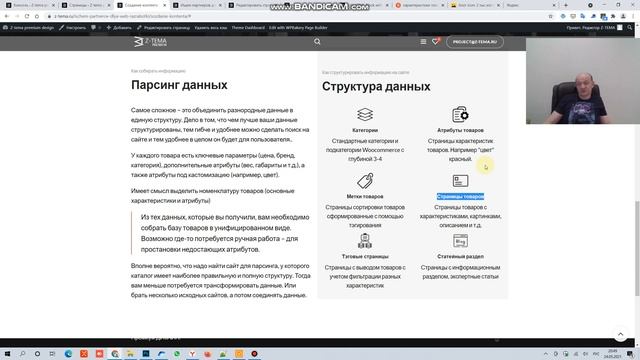The width and height of the screenshot is (640, 360).
Task: Click the browser forward arrow
Action: (17, 16)
